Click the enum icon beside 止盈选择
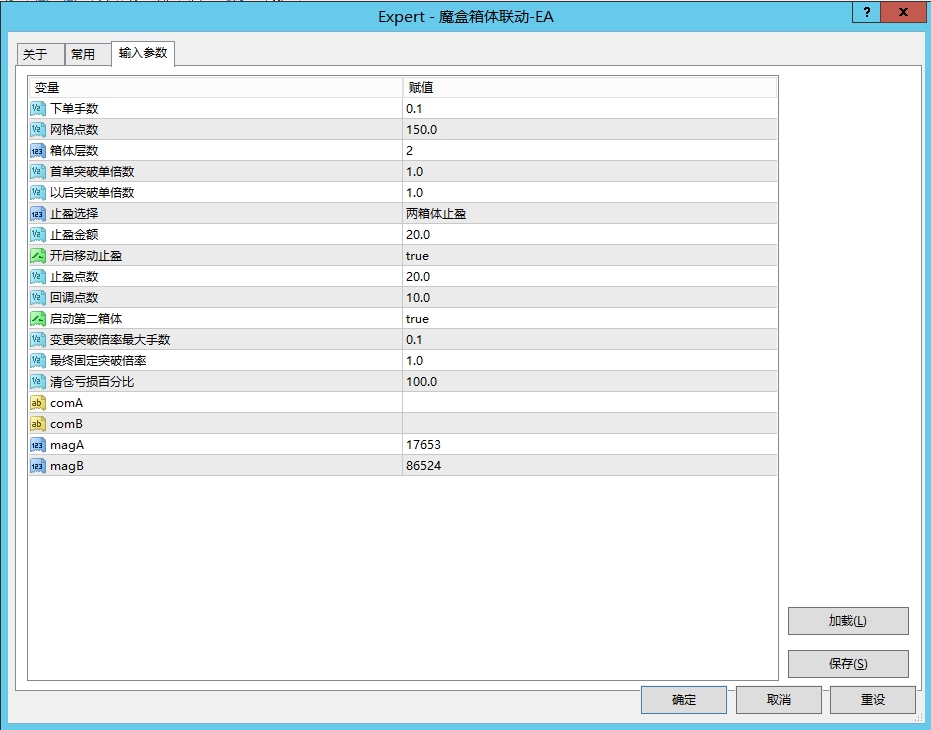 pos(38,213)
